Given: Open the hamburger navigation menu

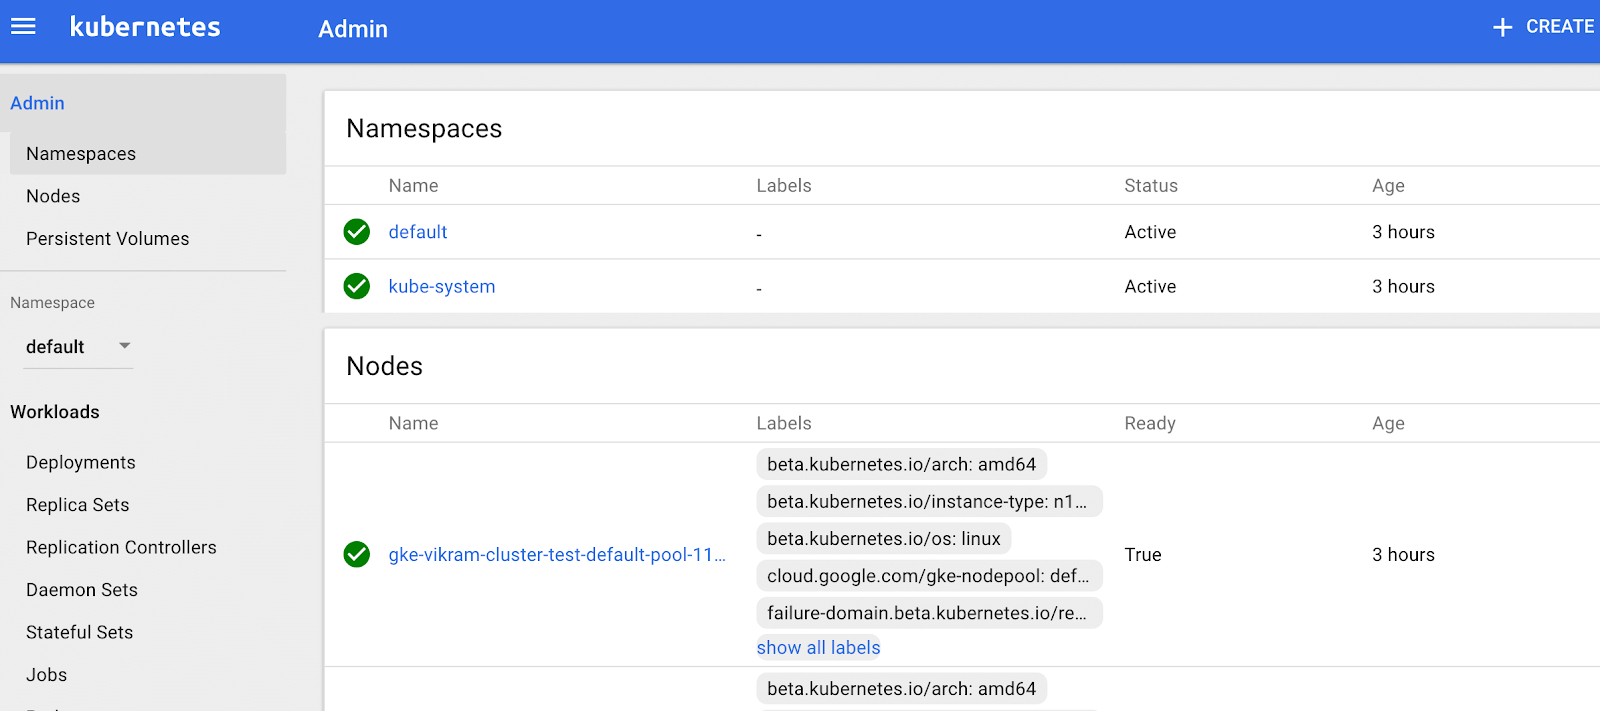Looking at the screenshot, I should coord(23,27).
